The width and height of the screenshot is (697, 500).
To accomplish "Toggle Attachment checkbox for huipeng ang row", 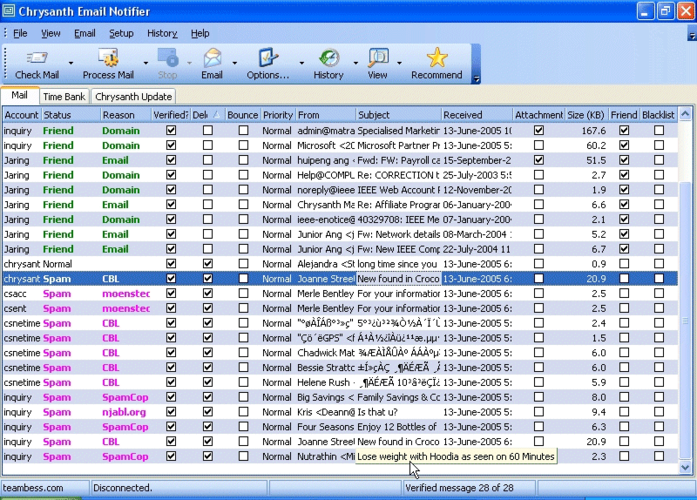I will [x=539, y=160].
